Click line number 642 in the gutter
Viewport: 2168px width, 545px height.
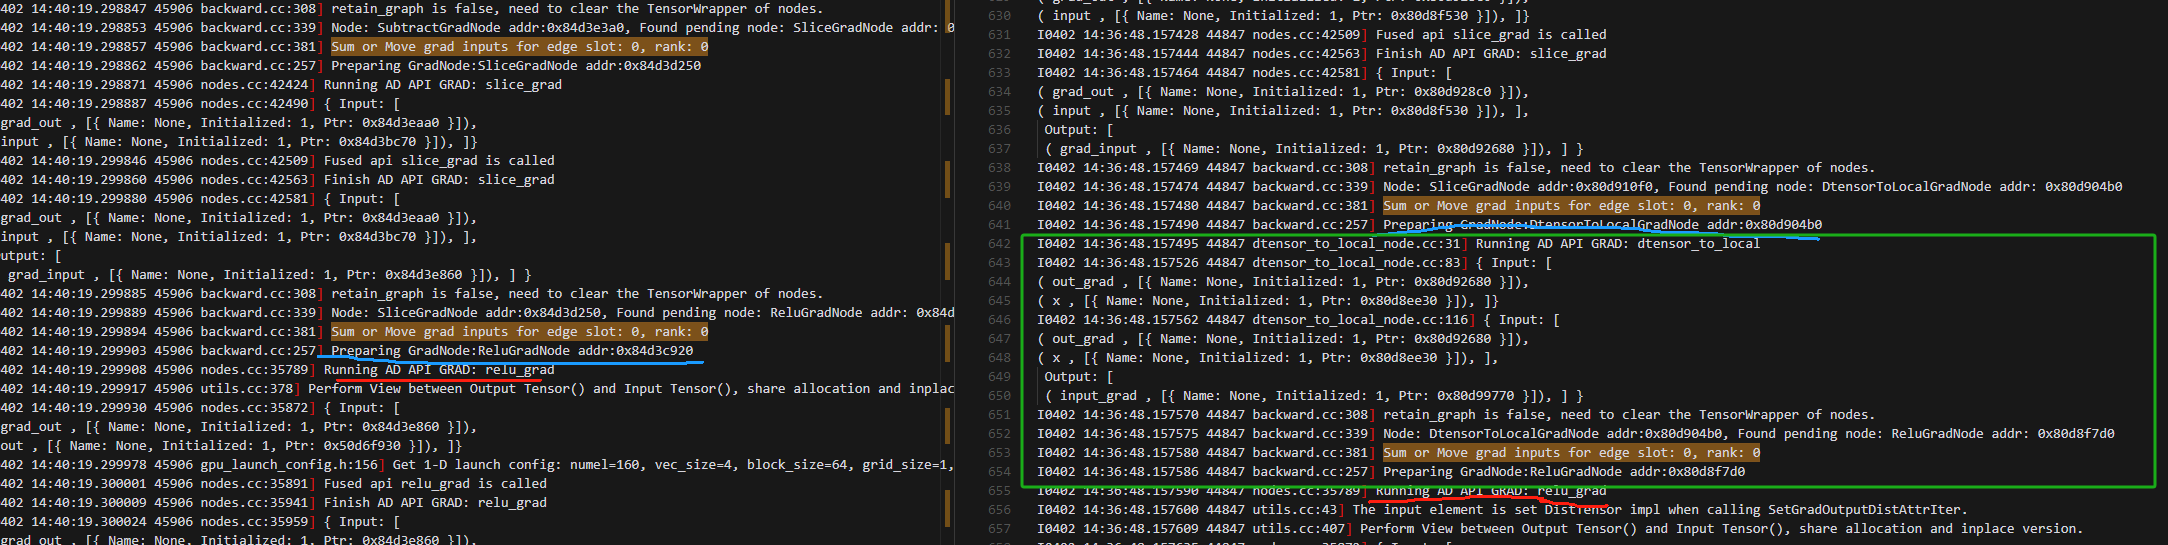(x=999, y=244)
